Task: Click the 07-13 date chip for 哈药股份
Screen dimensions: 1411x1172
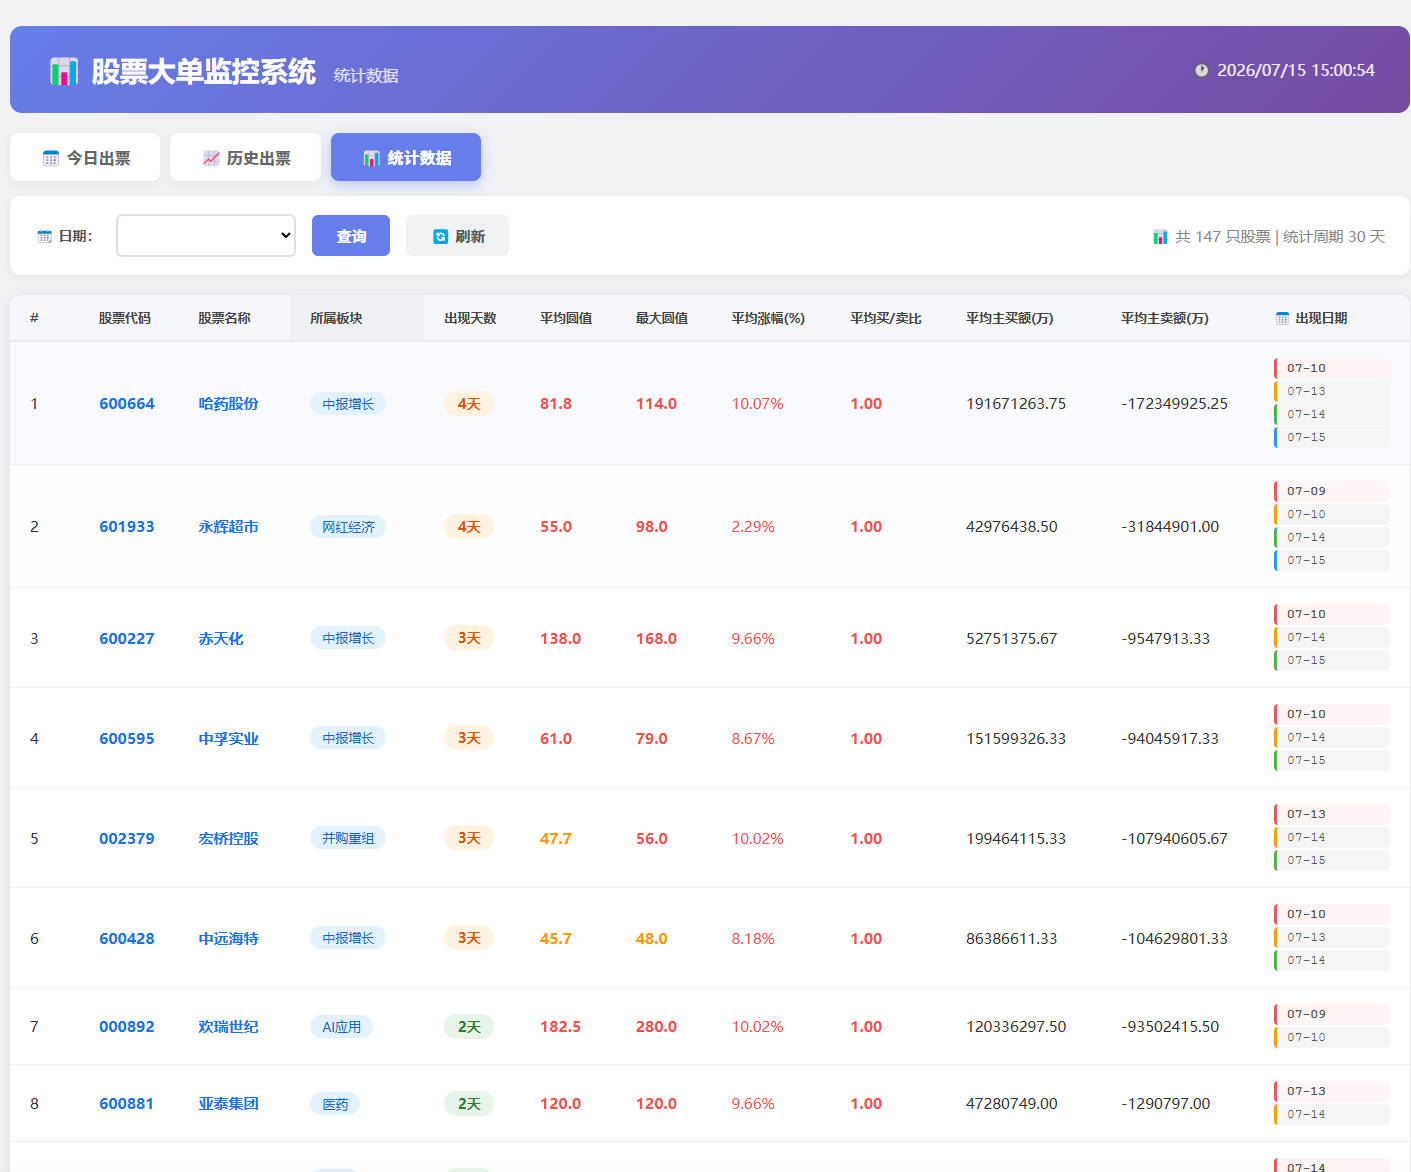Action: click(x=1332, y=391)
